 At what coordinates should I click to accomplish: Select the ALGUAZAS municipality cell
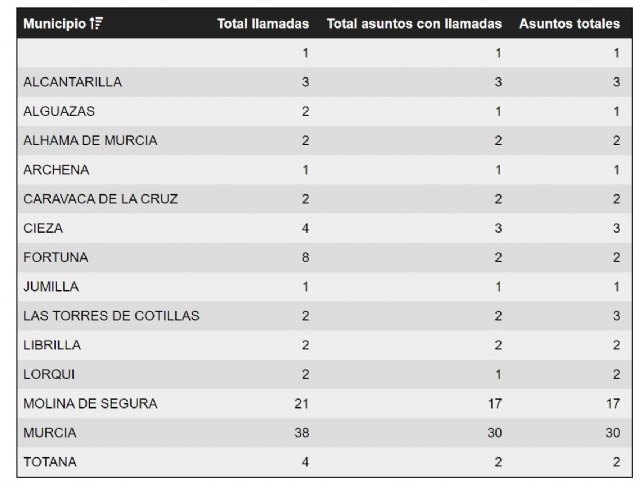coord(59,111)
